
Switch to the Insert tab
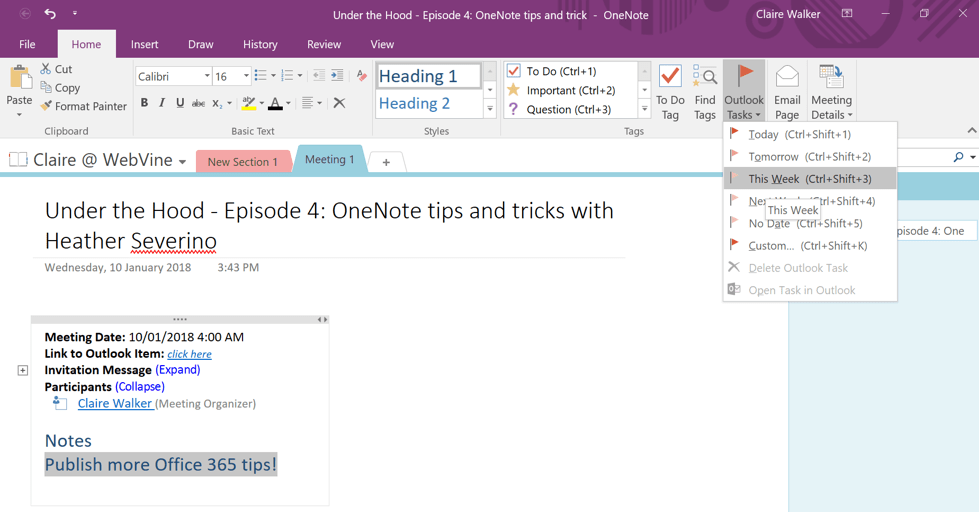(x=144, y=44)
